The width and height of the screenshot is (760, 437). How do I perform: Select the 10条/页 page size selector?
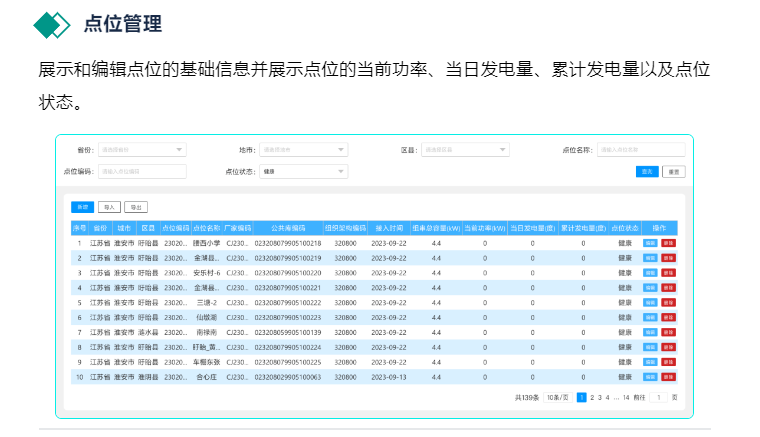[557, 398]
